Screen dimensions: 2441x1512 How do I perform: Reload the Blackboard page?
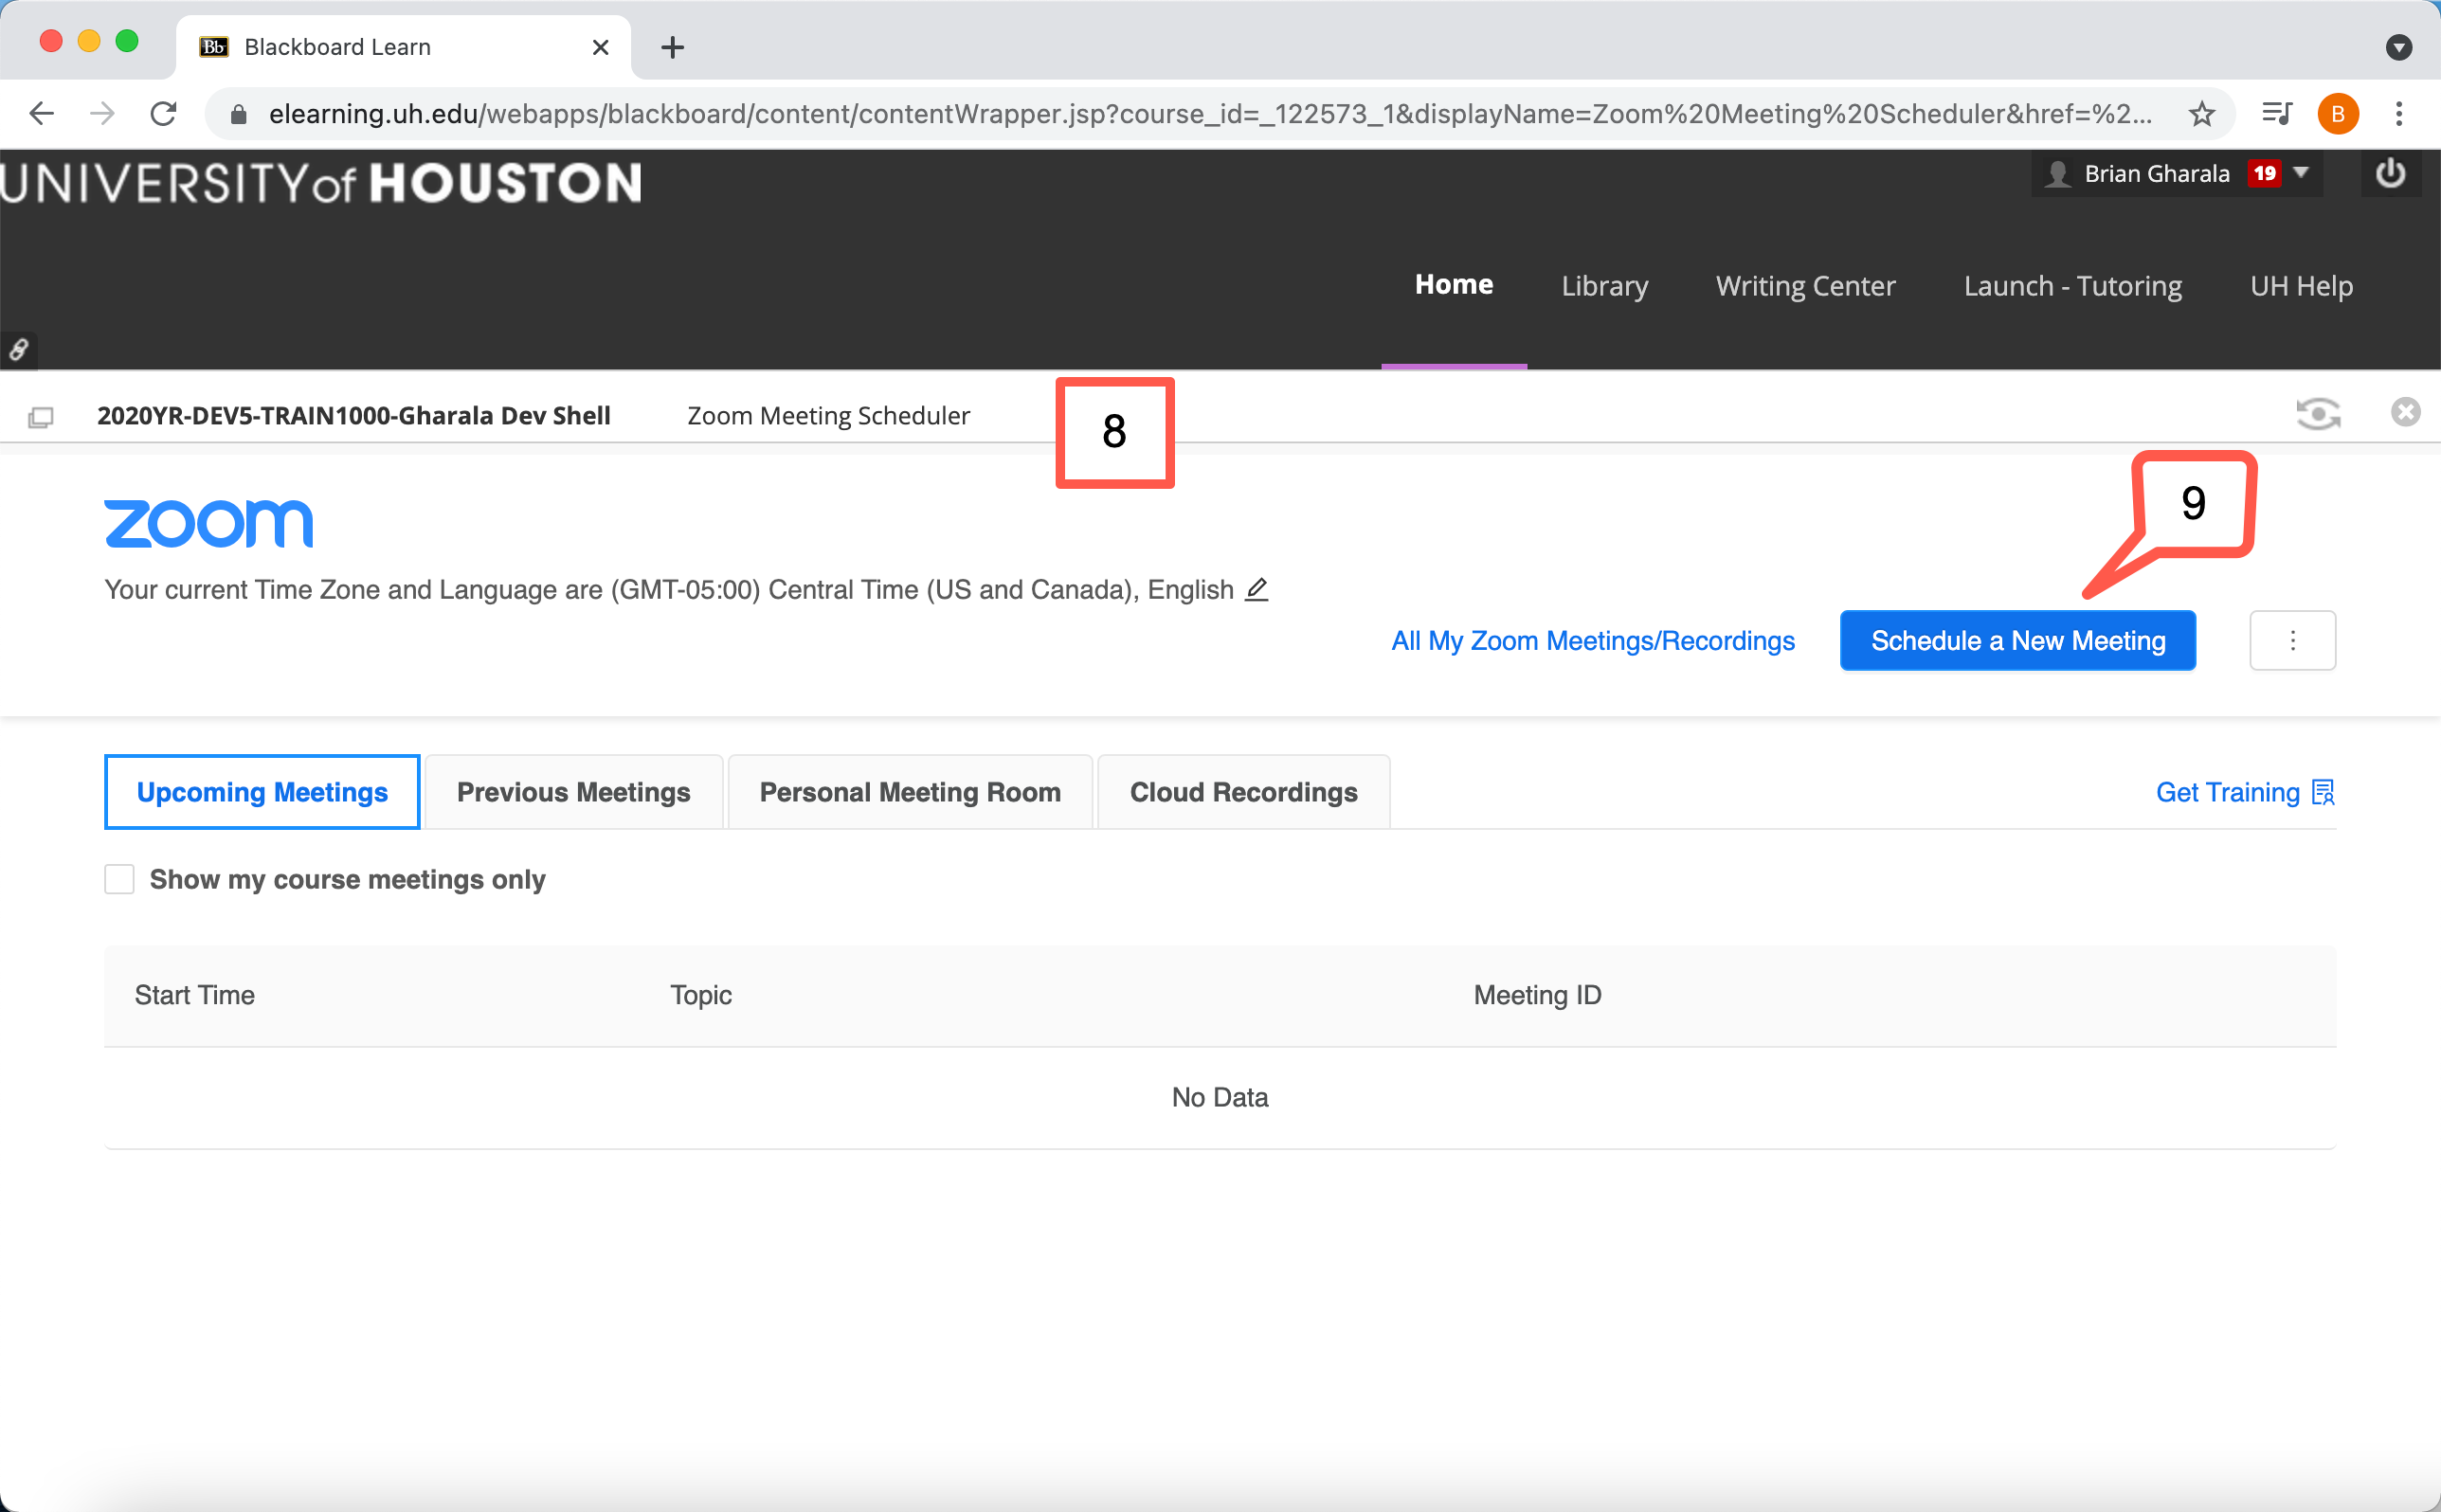[x=164, y=114]
